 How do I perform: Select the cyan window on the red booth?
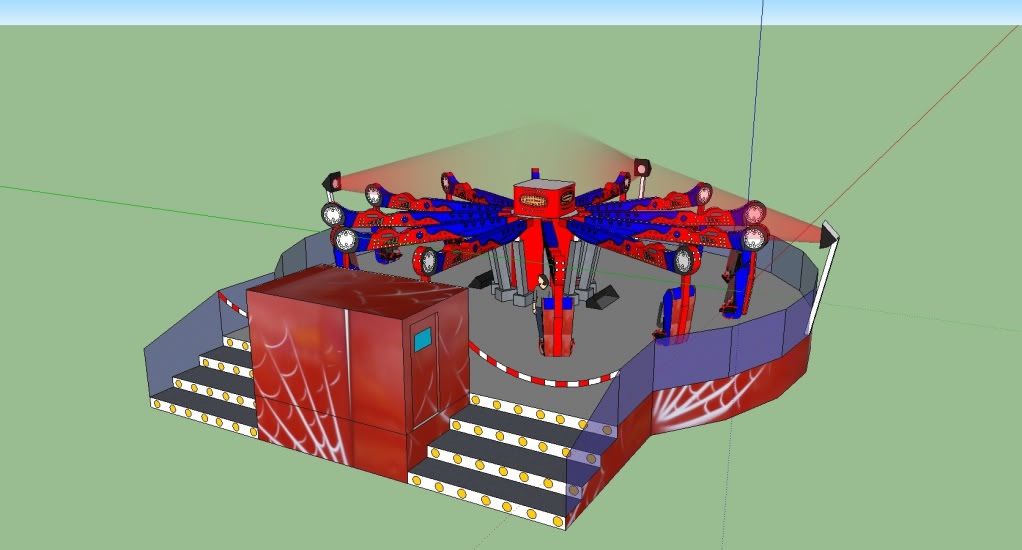422,340
